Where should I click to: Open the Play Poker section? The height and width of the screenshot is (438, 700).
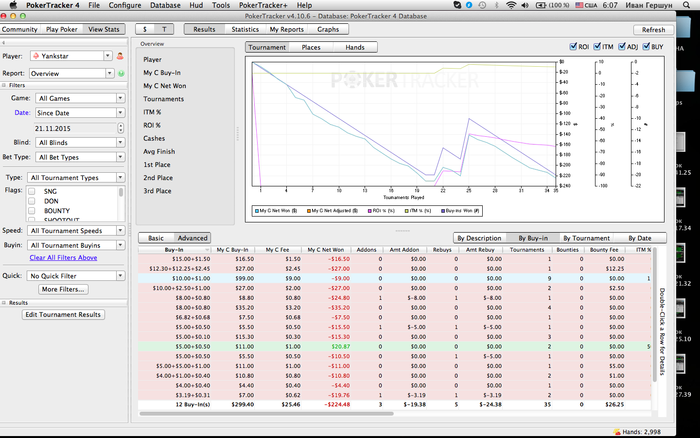click(x=62, y=29)
